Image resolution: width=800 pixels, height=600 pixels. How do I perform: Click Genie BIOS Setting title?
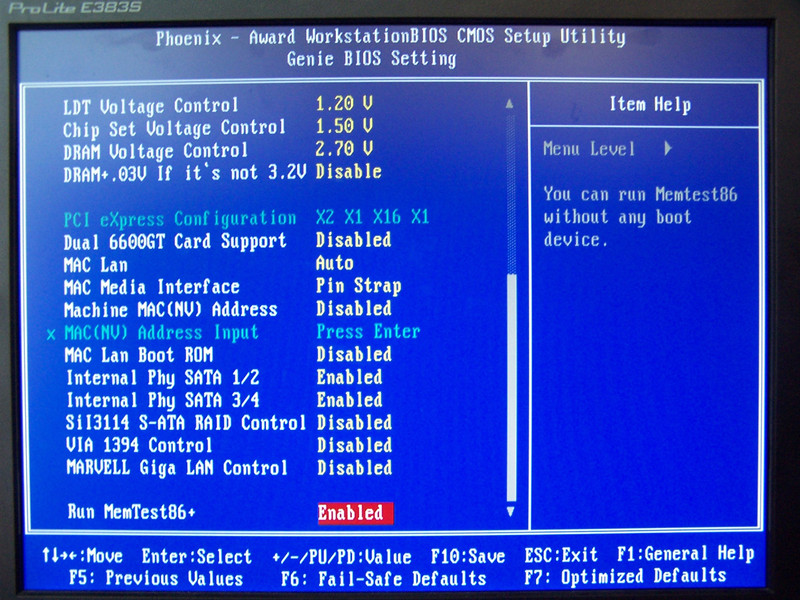(371, 59)
